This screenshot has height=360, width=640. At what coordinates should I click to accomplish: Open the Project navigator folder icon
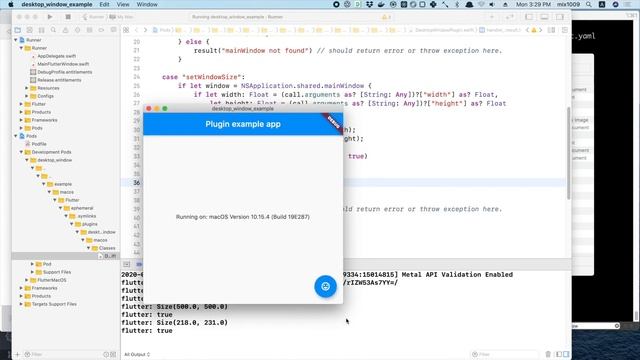(18, 30)
